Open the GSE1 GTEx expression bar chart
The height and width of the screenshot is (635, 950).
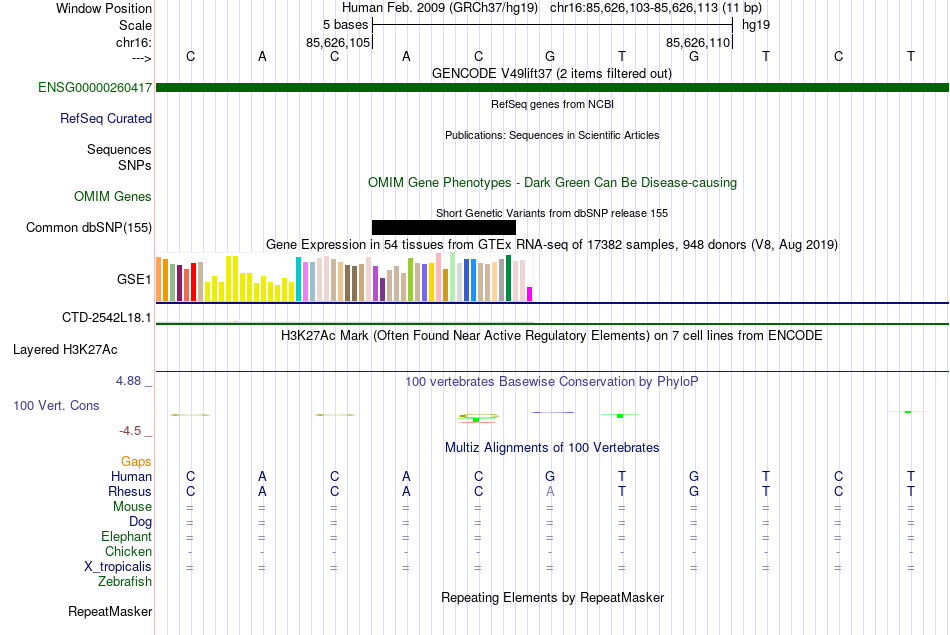tap(344, 278)
